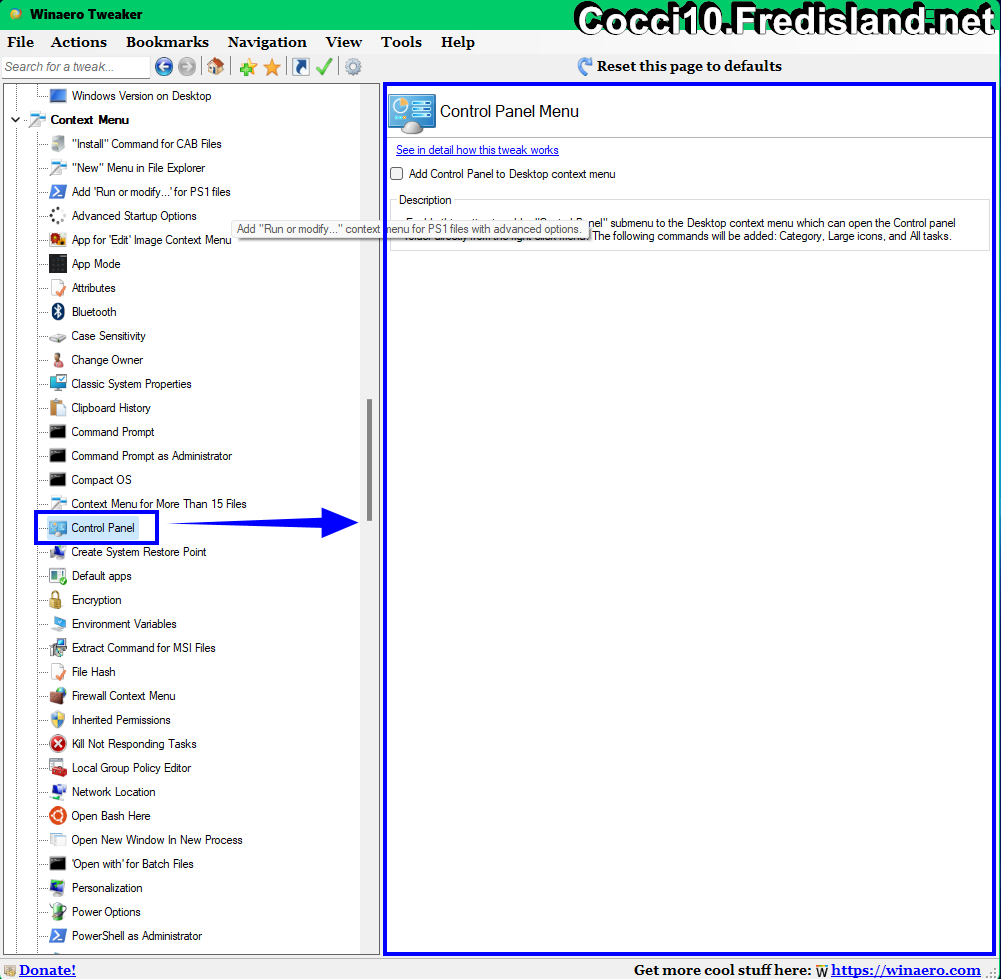The width and height of the screenshot is (1001, 979).
Task: Click the Search for a tweak field
Action: pyautogui.click(x=75, y=67)
